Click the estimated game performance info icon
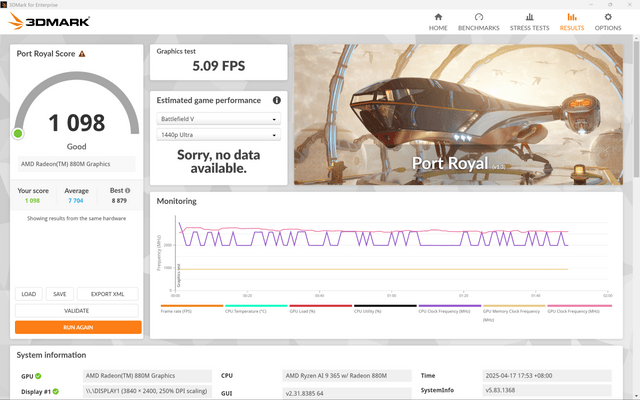The image size is (640, 400). tap(277, 100)
